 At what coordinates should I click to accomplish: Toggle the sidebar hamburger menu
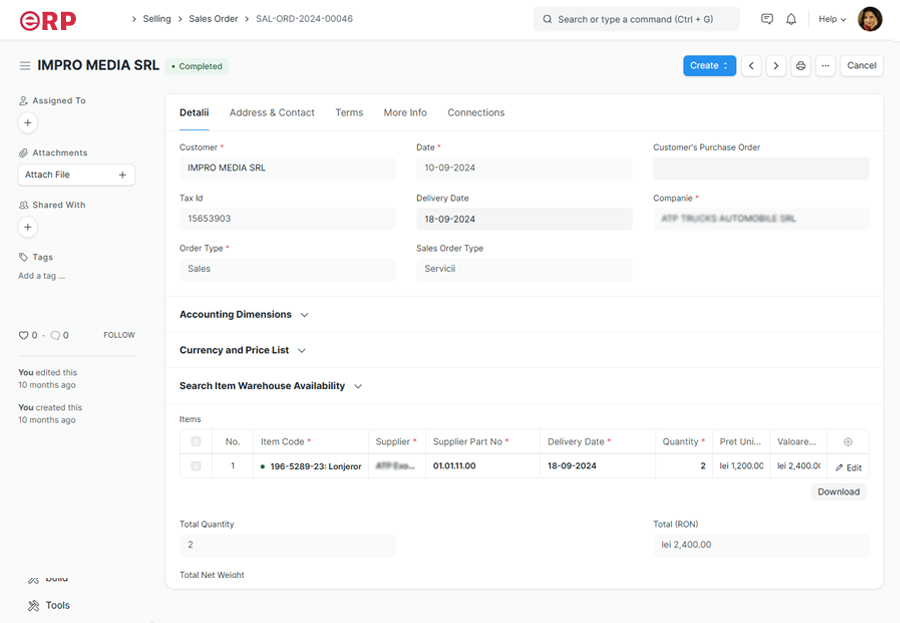[x=25, y=66]
